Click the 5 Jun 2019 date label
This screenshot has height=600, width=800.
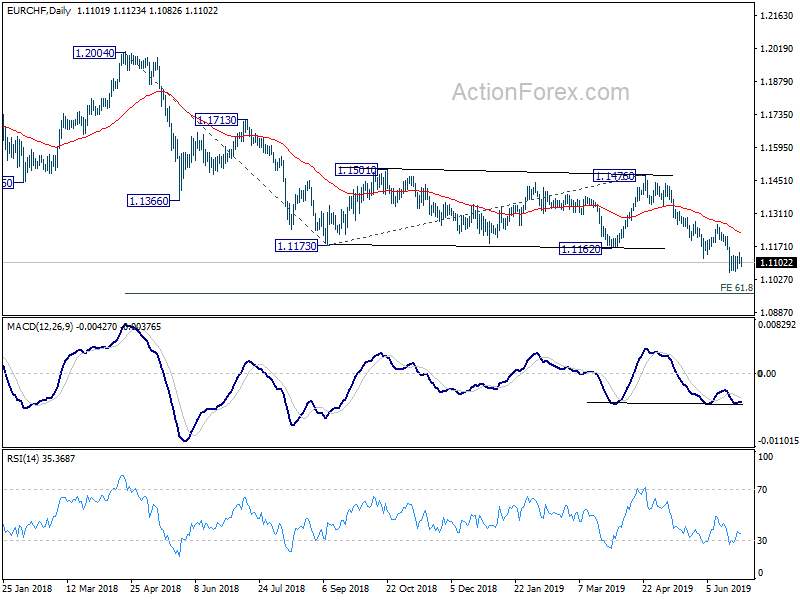(x=729, y=588)
